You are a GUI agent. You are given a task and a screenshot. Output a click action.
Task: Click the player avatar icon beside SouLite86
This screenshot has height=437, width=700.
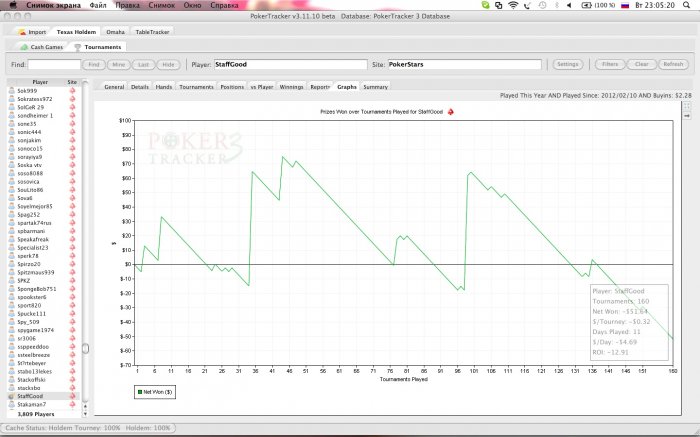(12, 190)
